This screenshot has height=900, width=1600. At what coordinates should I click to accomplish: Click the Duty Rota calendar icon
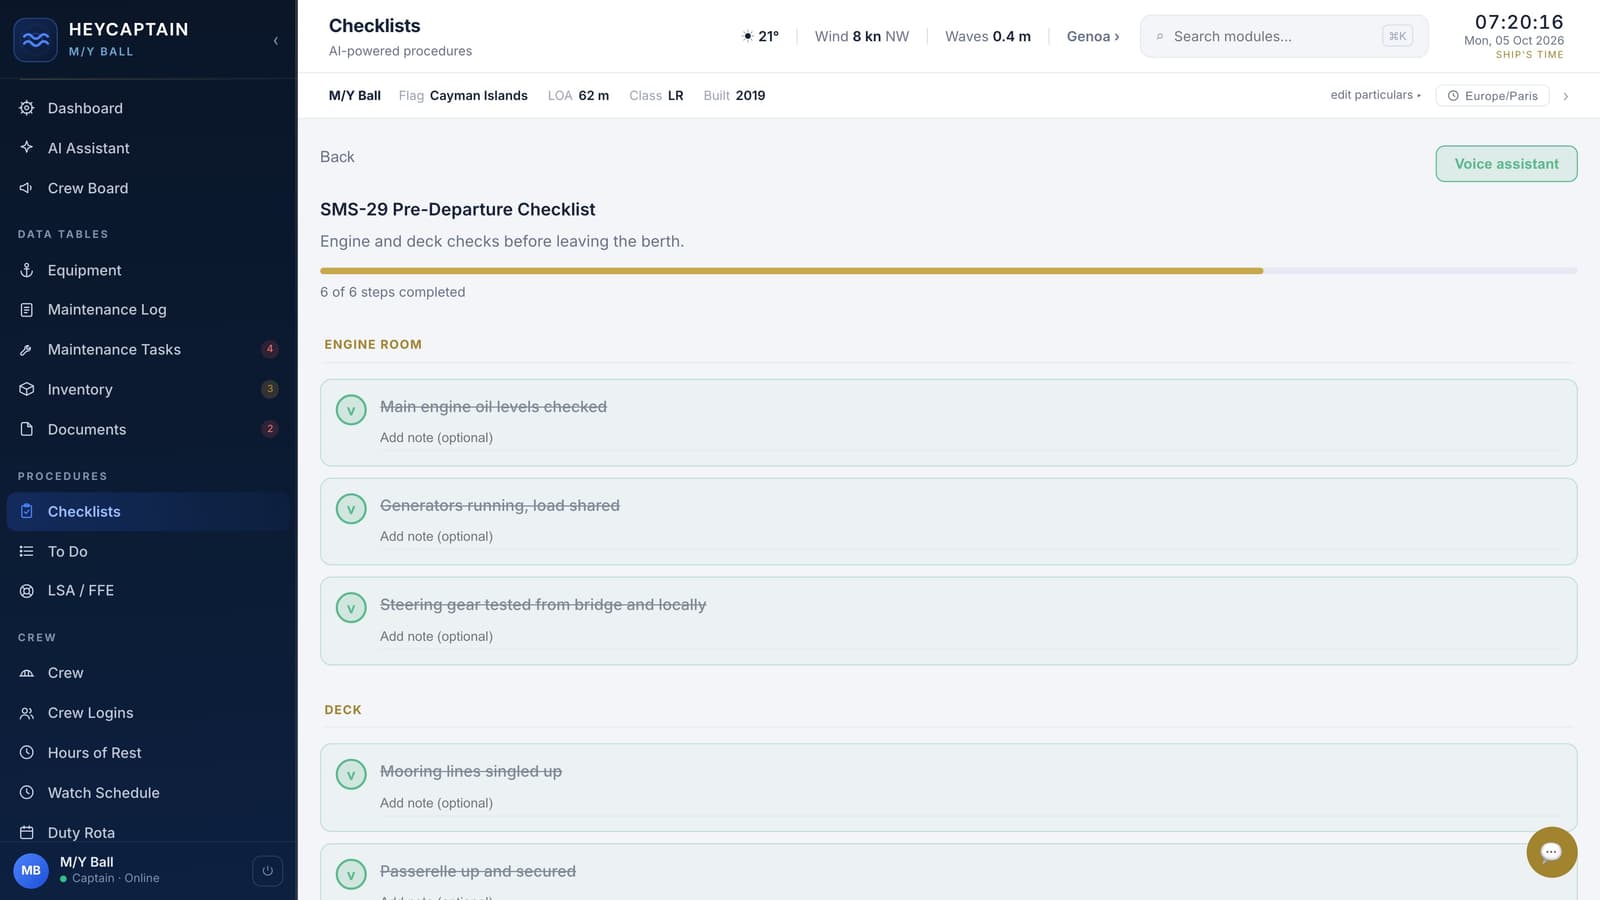[x=27, y=833]
